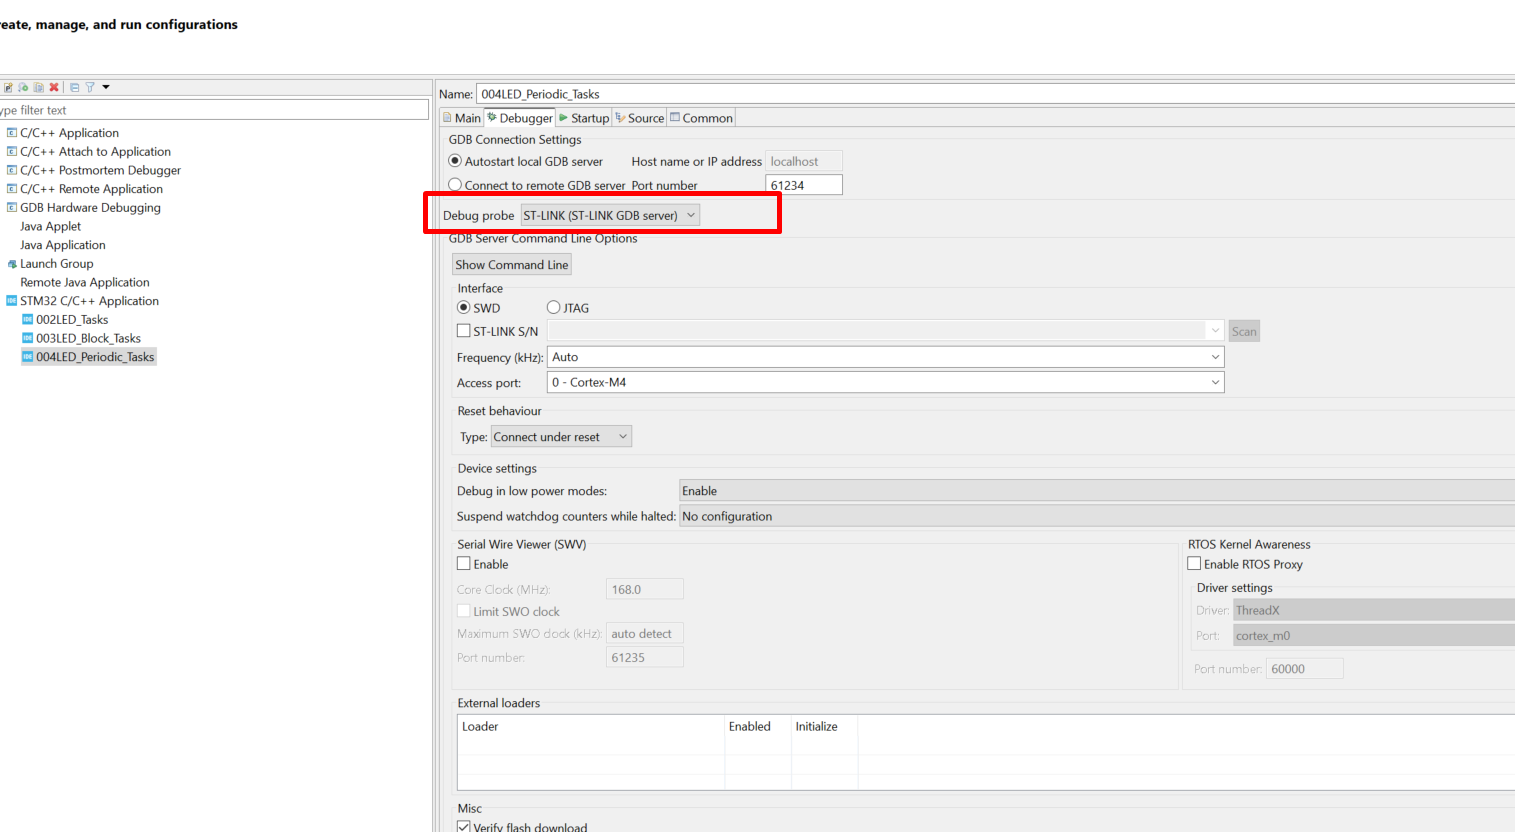Collapse all launch configuration types
Image resolution: width=1515 pixels, height=832 pixels.
pyautogui.click(x=74, y=87)
